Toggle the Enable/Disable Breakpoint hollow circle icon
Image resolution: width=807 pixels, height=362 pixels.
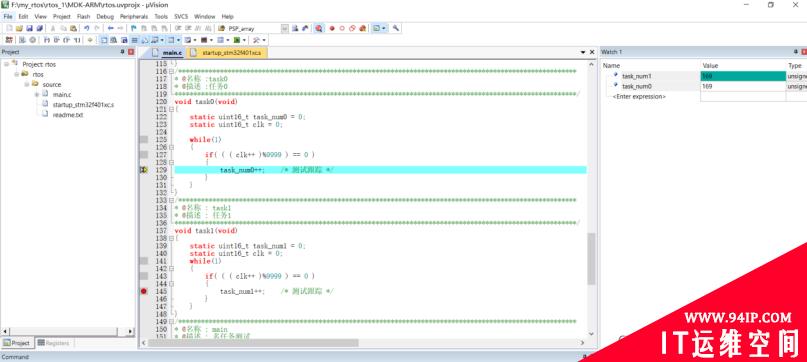[342, 28]
